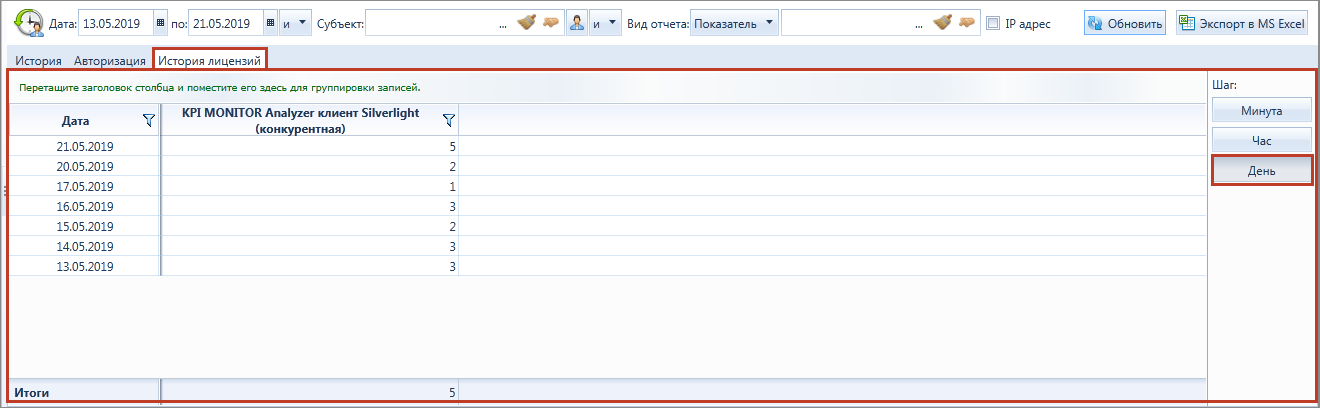
Task: Click the broom clear icon beside the report indicator field
Action: (943, 22)
